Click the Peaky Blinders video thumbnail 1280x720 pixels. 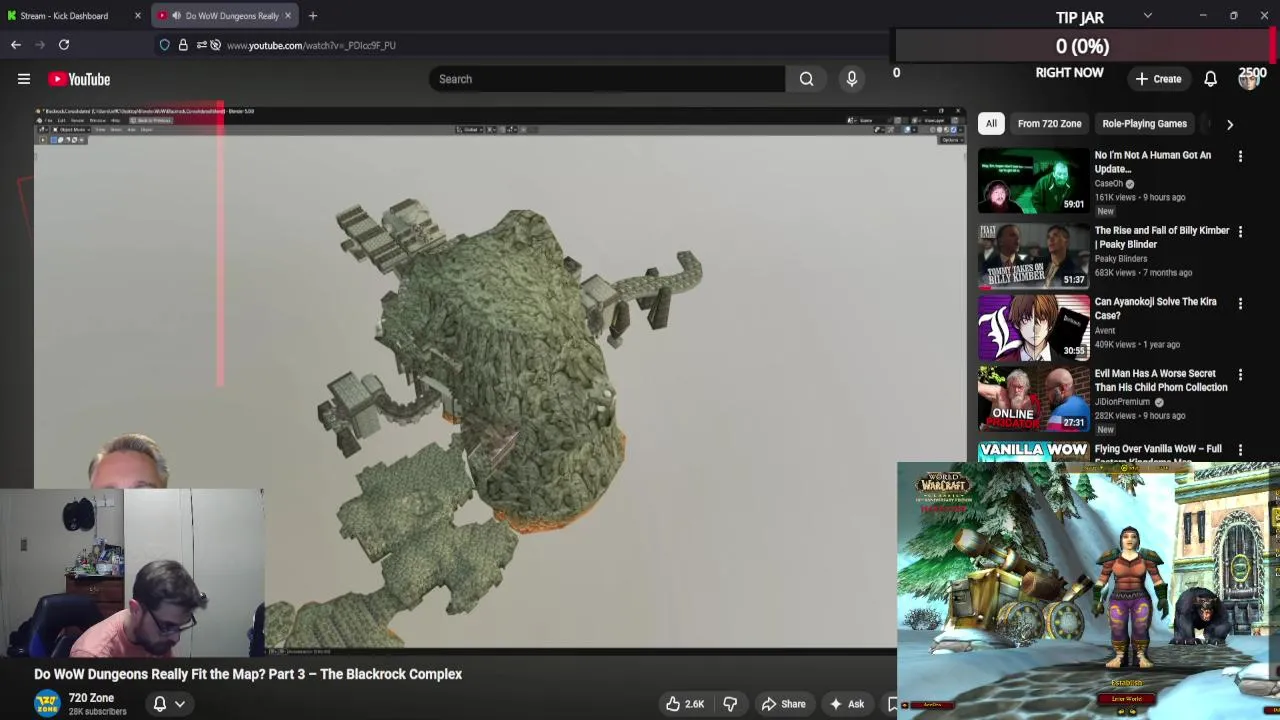click(1033, 256)
